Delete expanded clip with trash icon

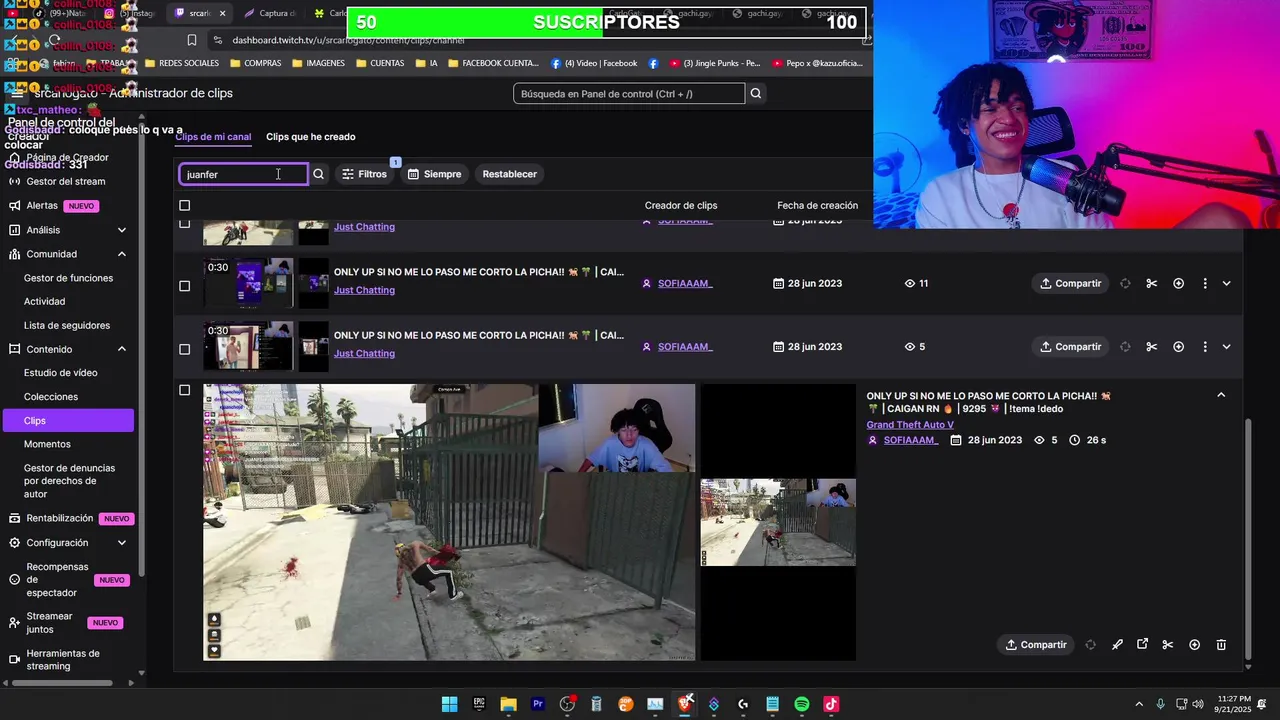(1221, 645)
